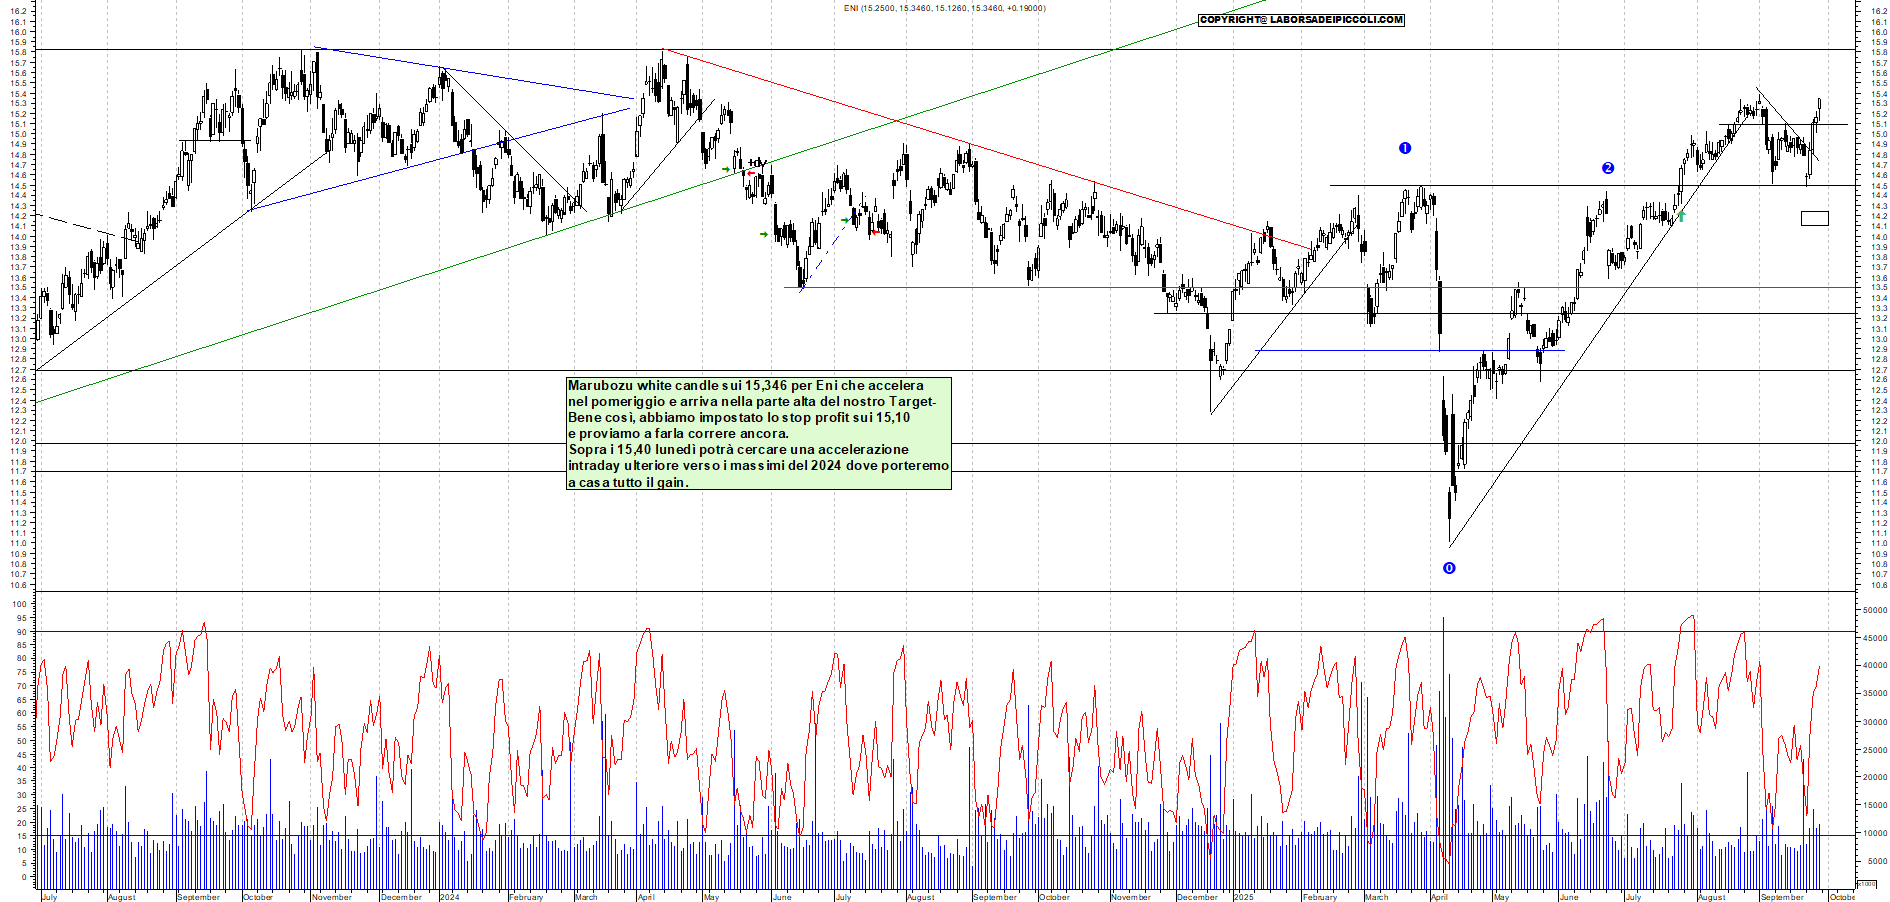The height and width of the screenshot is (902, 1890).
Task: Click the blue wave marker numbered 0
Action: point(1449,568)
